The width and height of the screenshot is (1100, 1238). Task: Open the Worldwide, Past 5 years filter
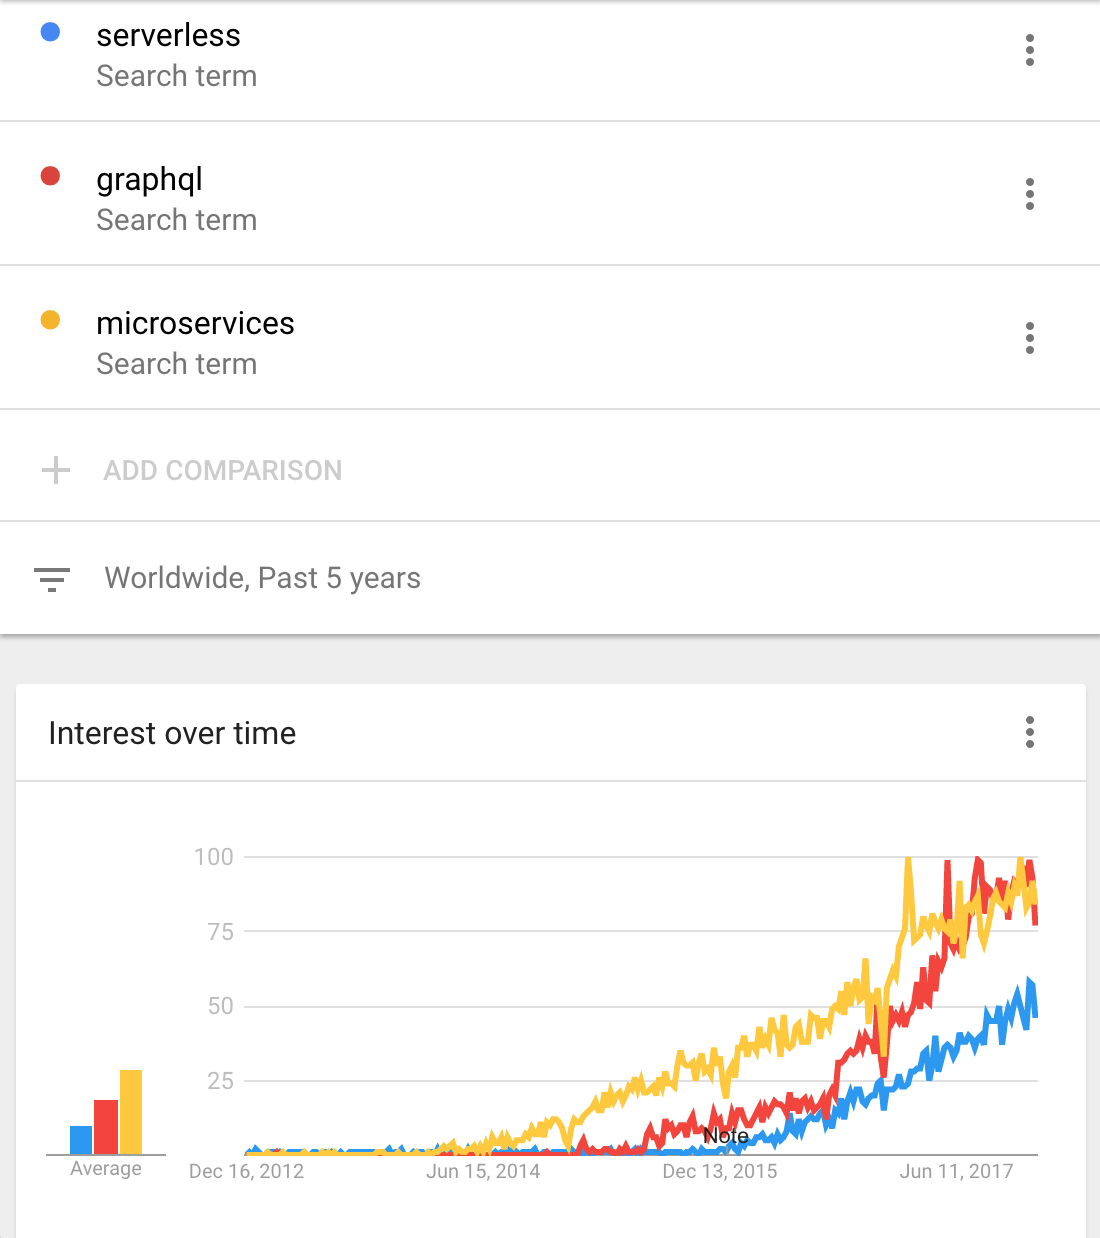(x=262, y=578)
